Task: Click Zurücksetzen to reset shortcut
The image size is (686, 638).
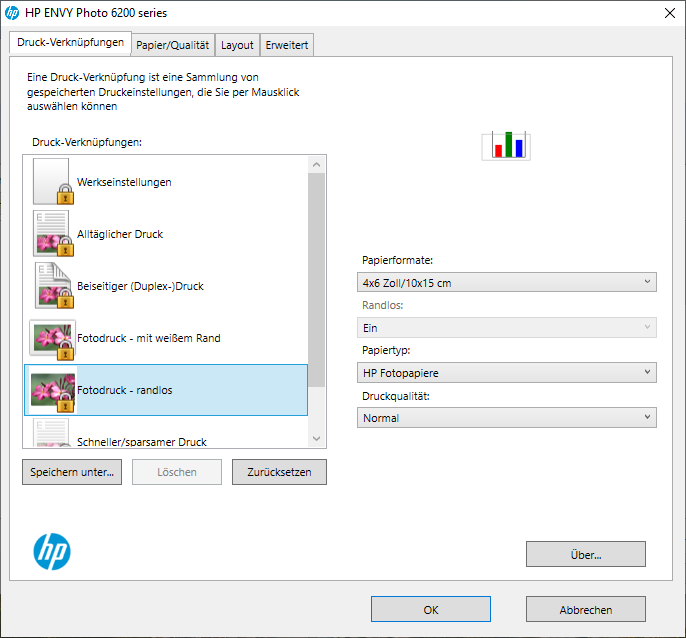Action: click(279, 472)
